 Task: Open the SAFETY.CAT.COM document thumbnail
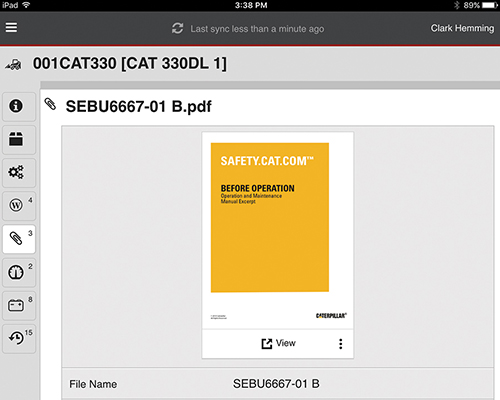point(278,230)
